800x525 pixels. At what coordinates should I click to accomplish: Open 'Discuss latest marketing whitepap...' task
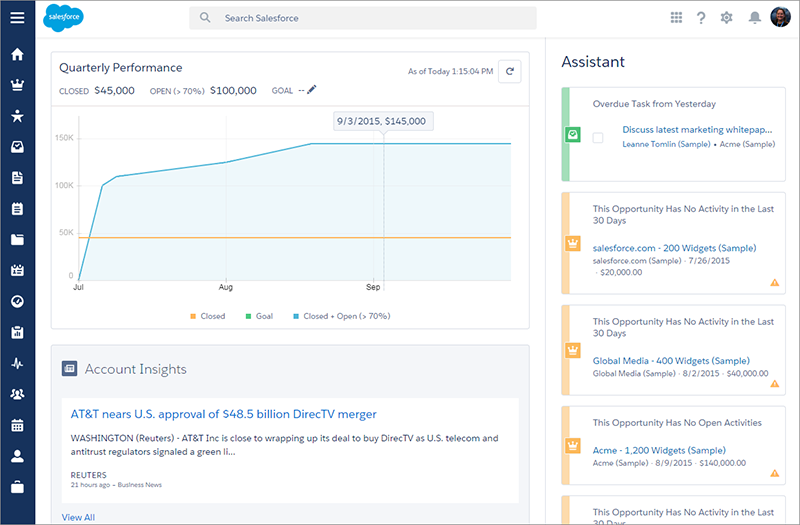point(697,130)
